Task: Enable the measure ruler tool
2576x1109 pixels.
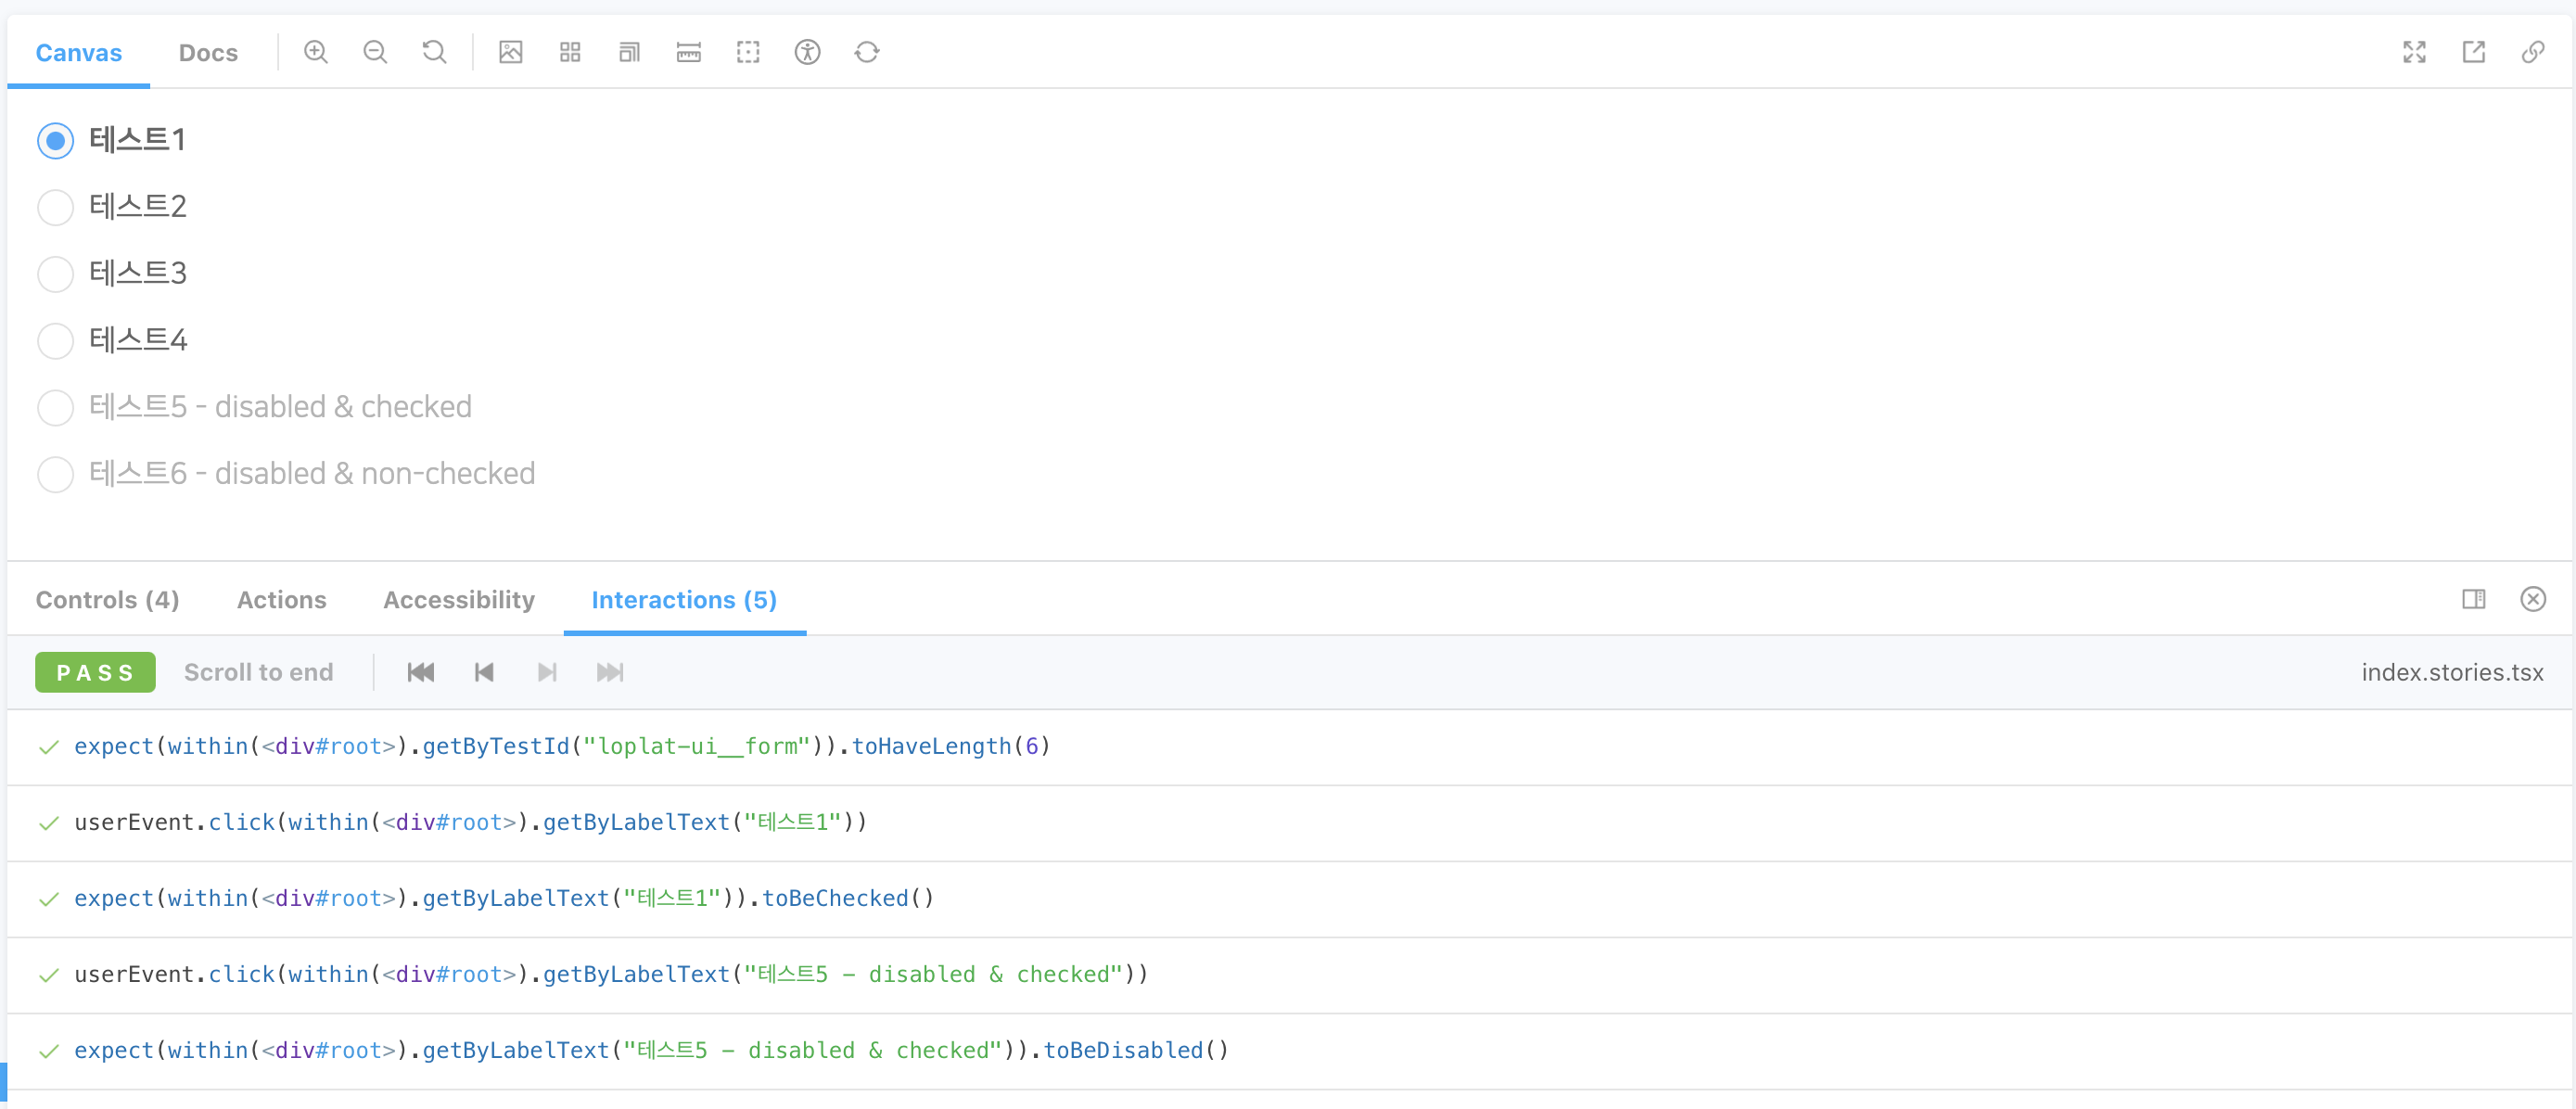Action: coord(688,52)
